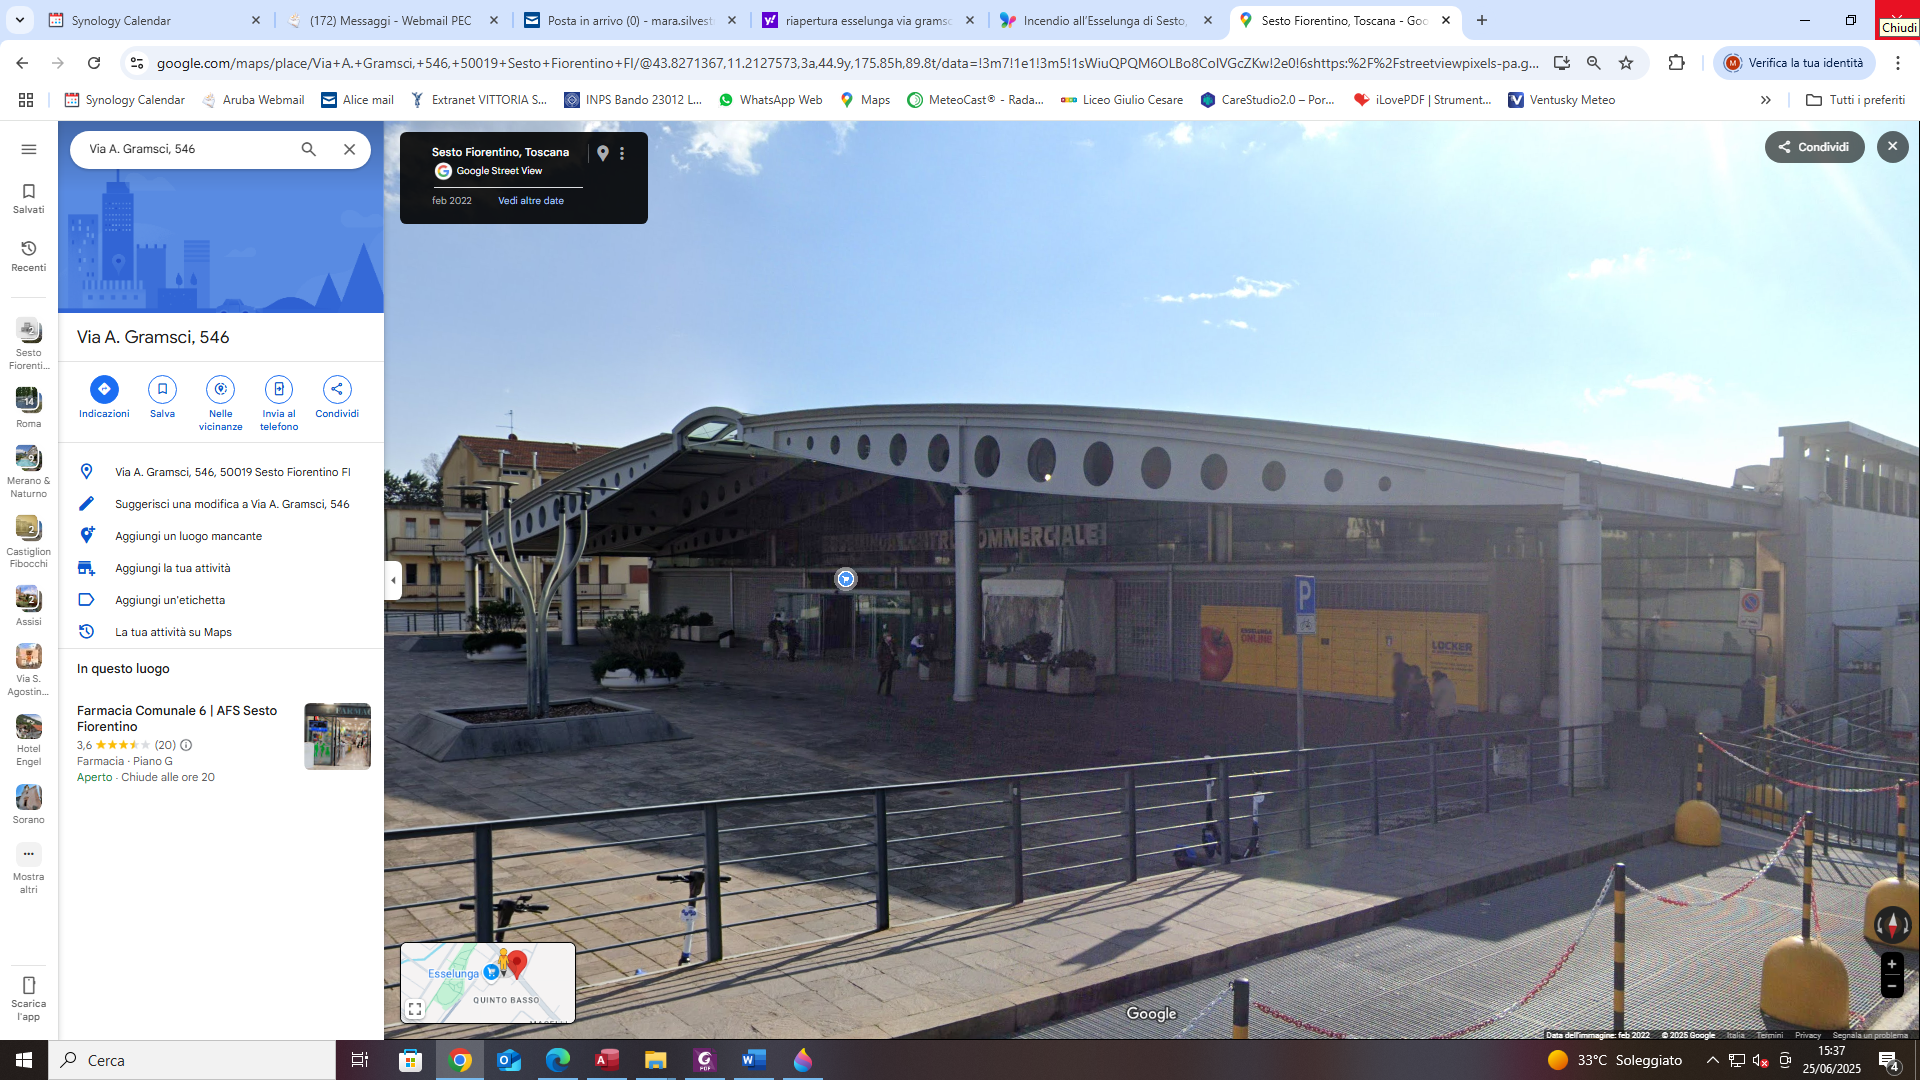
Task: Click Vedi altre date link
Action: pyautogui.click(x=531, y=201)
